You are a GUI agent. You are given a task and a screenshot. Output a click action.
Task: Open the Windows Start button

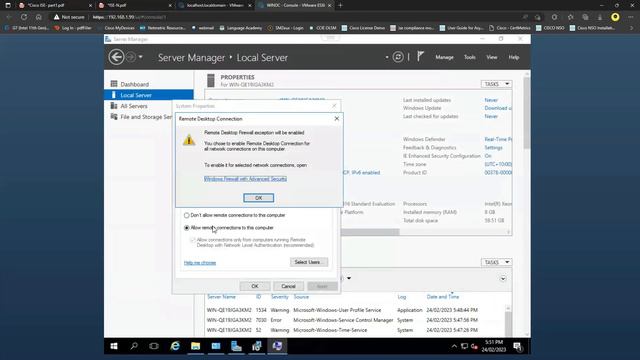click(x=114, y=346)
